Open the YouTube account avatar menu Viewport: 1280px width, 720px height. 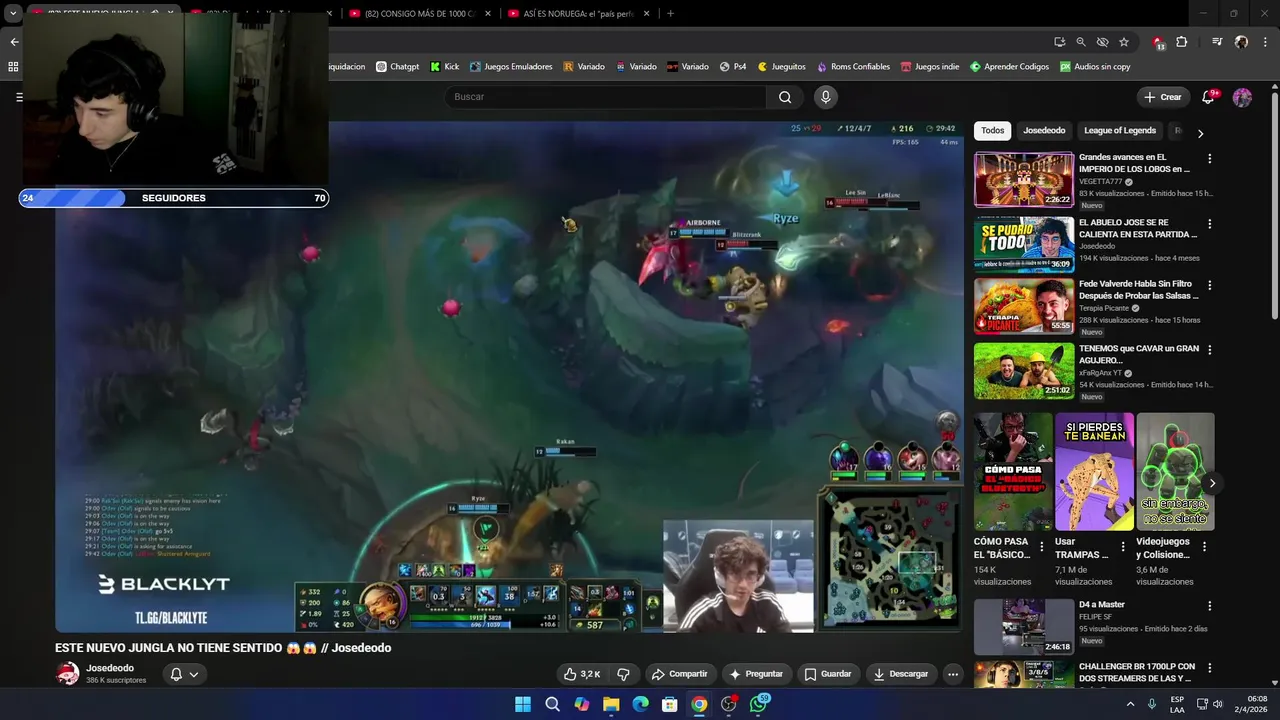pyautogui.click(x=1242, y=97)
